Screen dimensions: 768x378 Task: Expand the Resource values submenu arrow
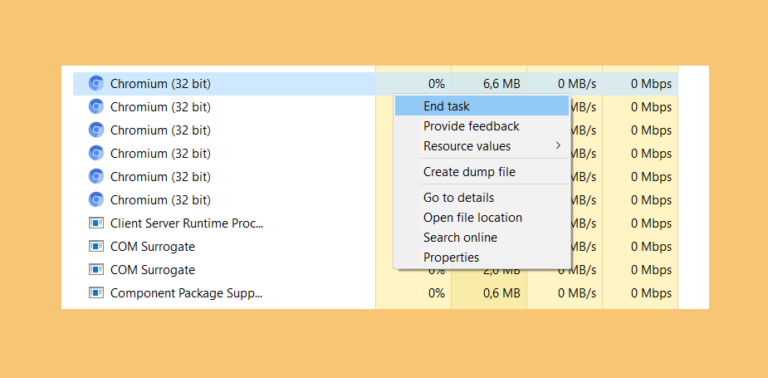(558, 146)
